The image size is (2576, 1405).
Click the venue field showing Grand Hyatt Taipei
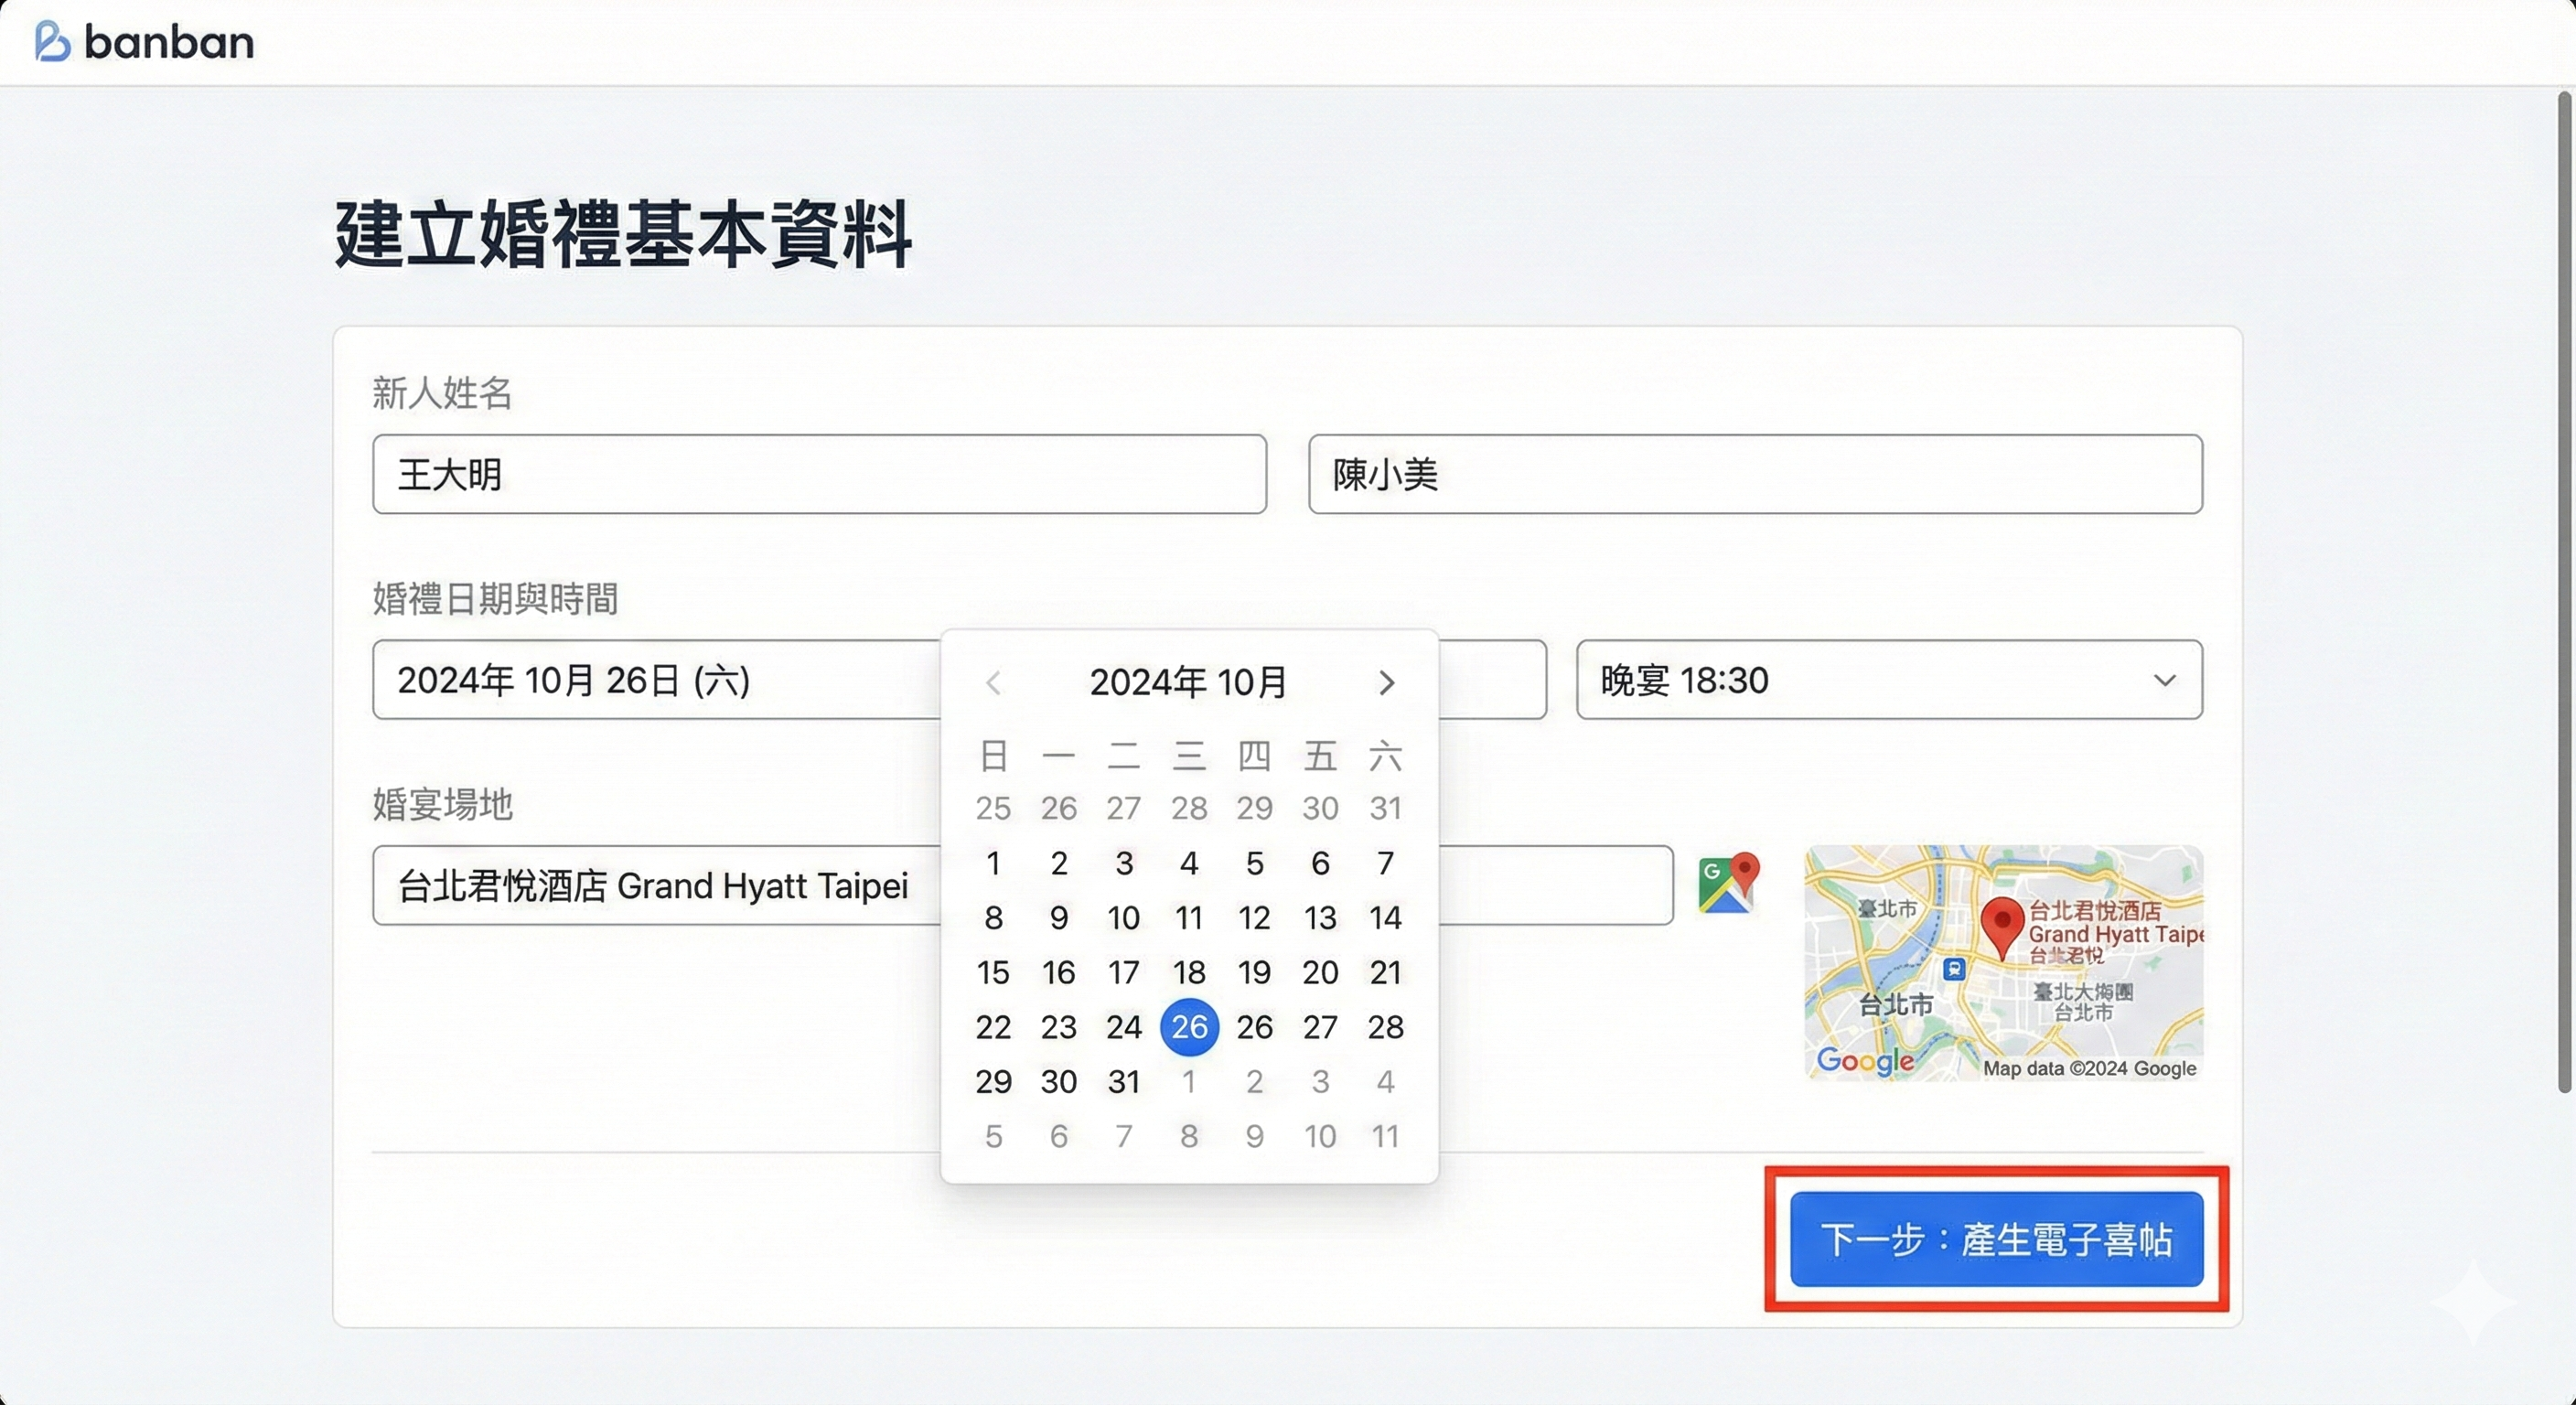(655, 886)
